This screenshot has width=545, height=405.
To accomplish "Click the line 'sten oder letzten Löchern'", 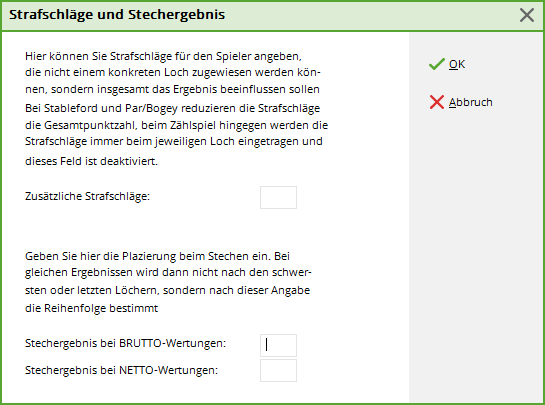I will click(168, 290).
